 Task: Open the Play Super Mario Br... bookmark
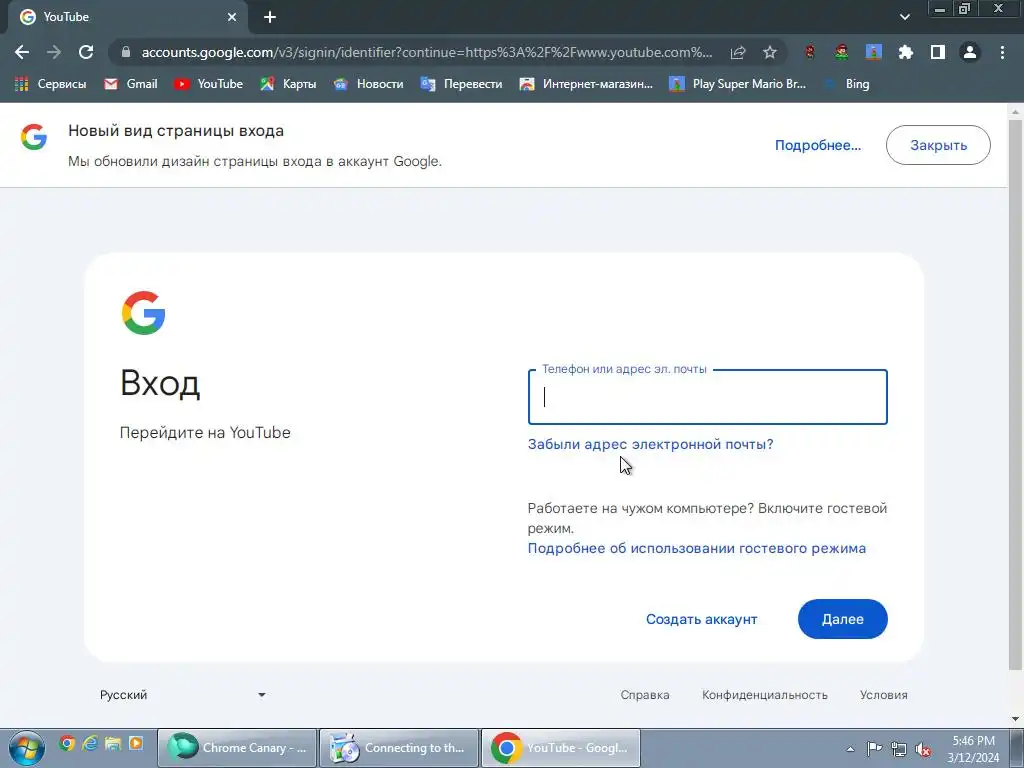coord(738,84)
